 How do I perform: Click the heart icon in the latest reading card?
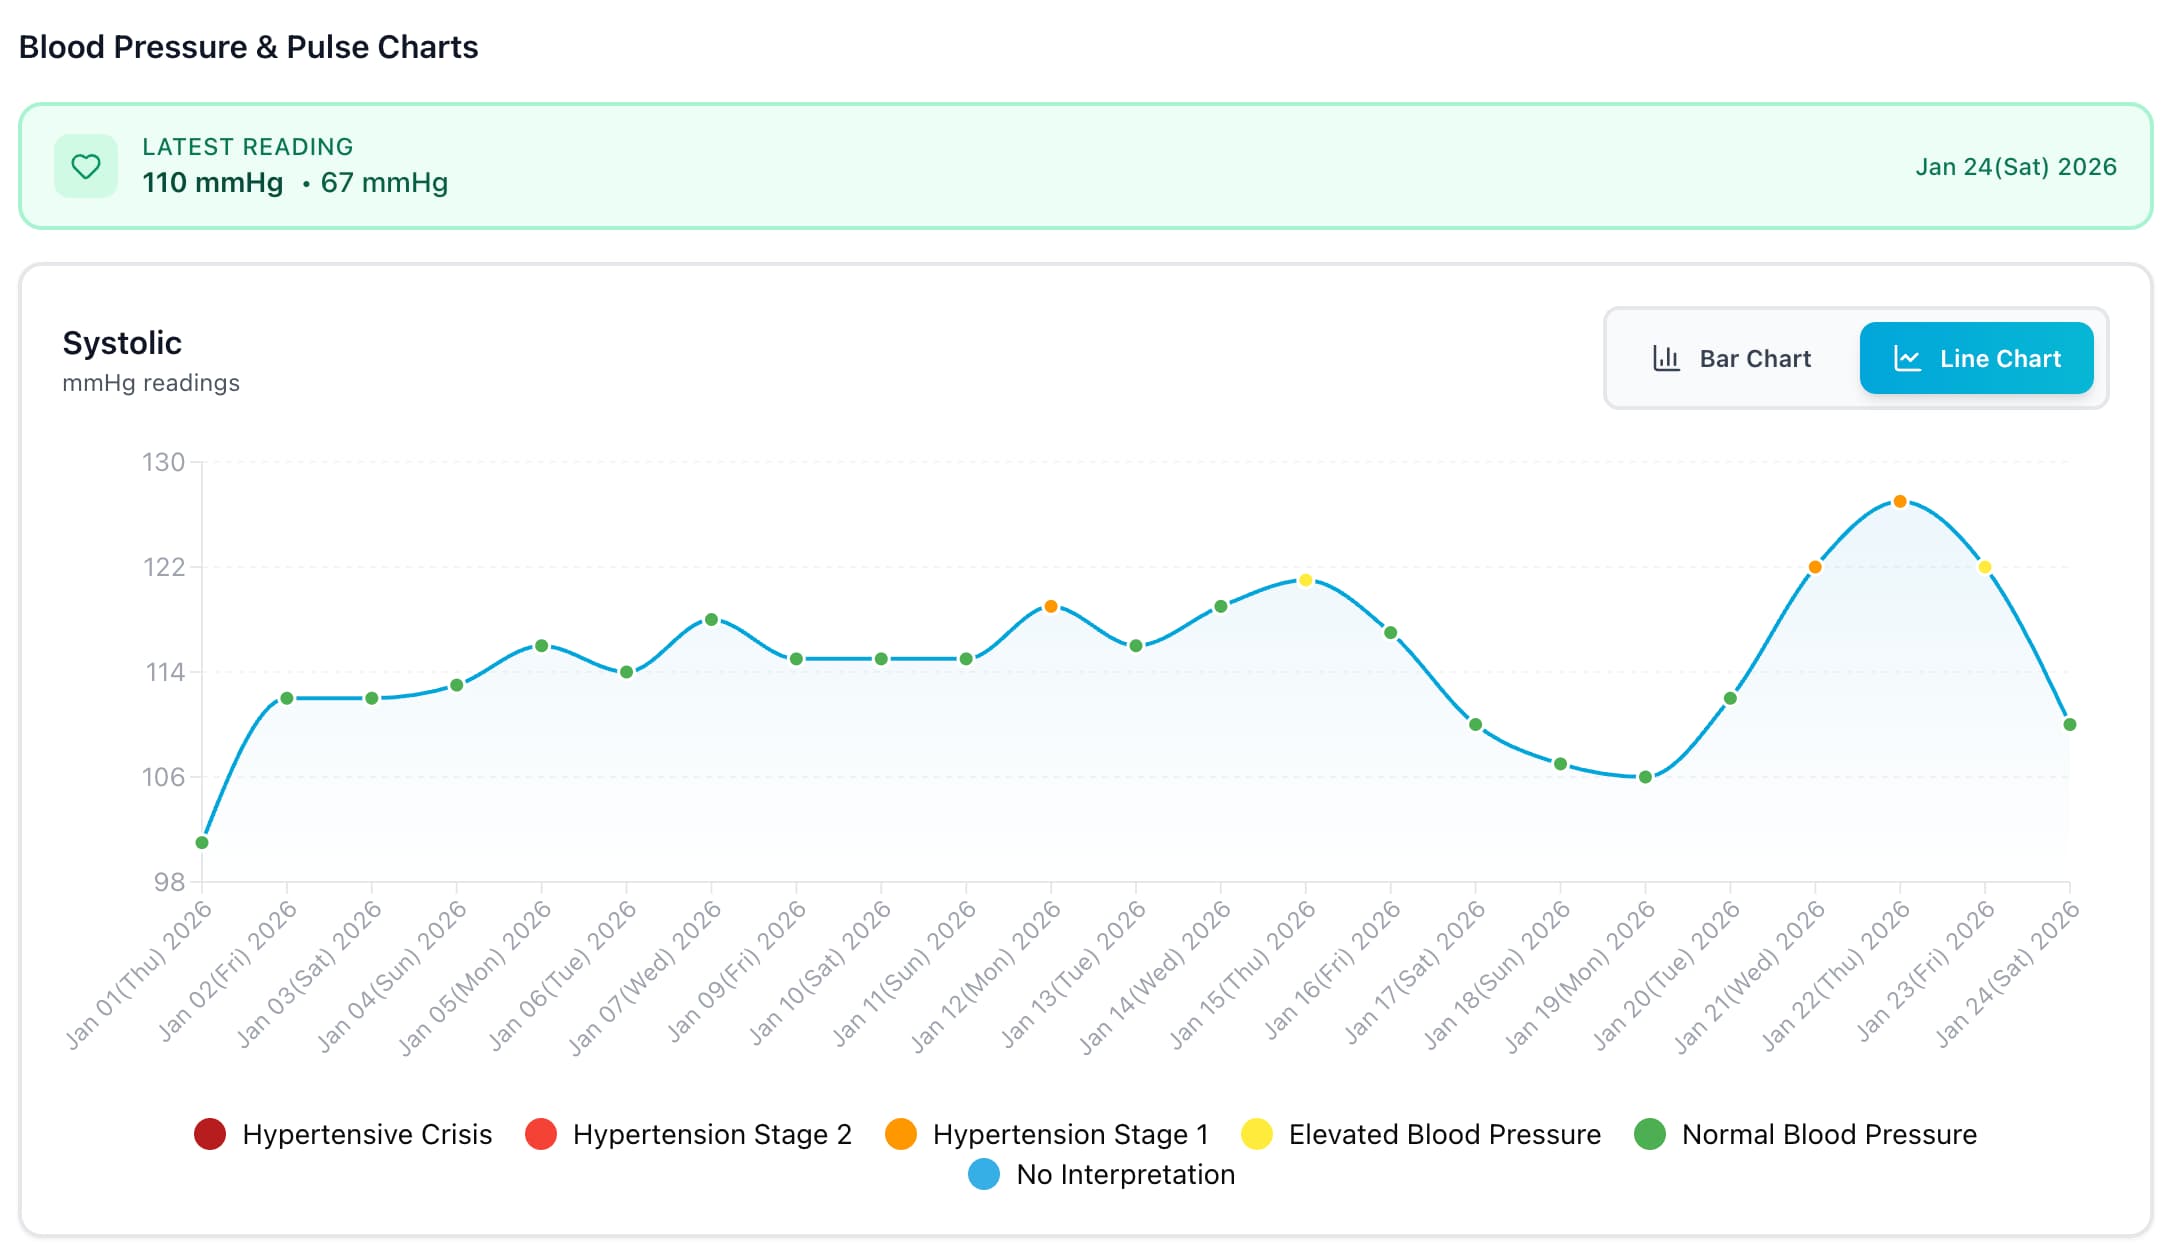click(86, 166)
